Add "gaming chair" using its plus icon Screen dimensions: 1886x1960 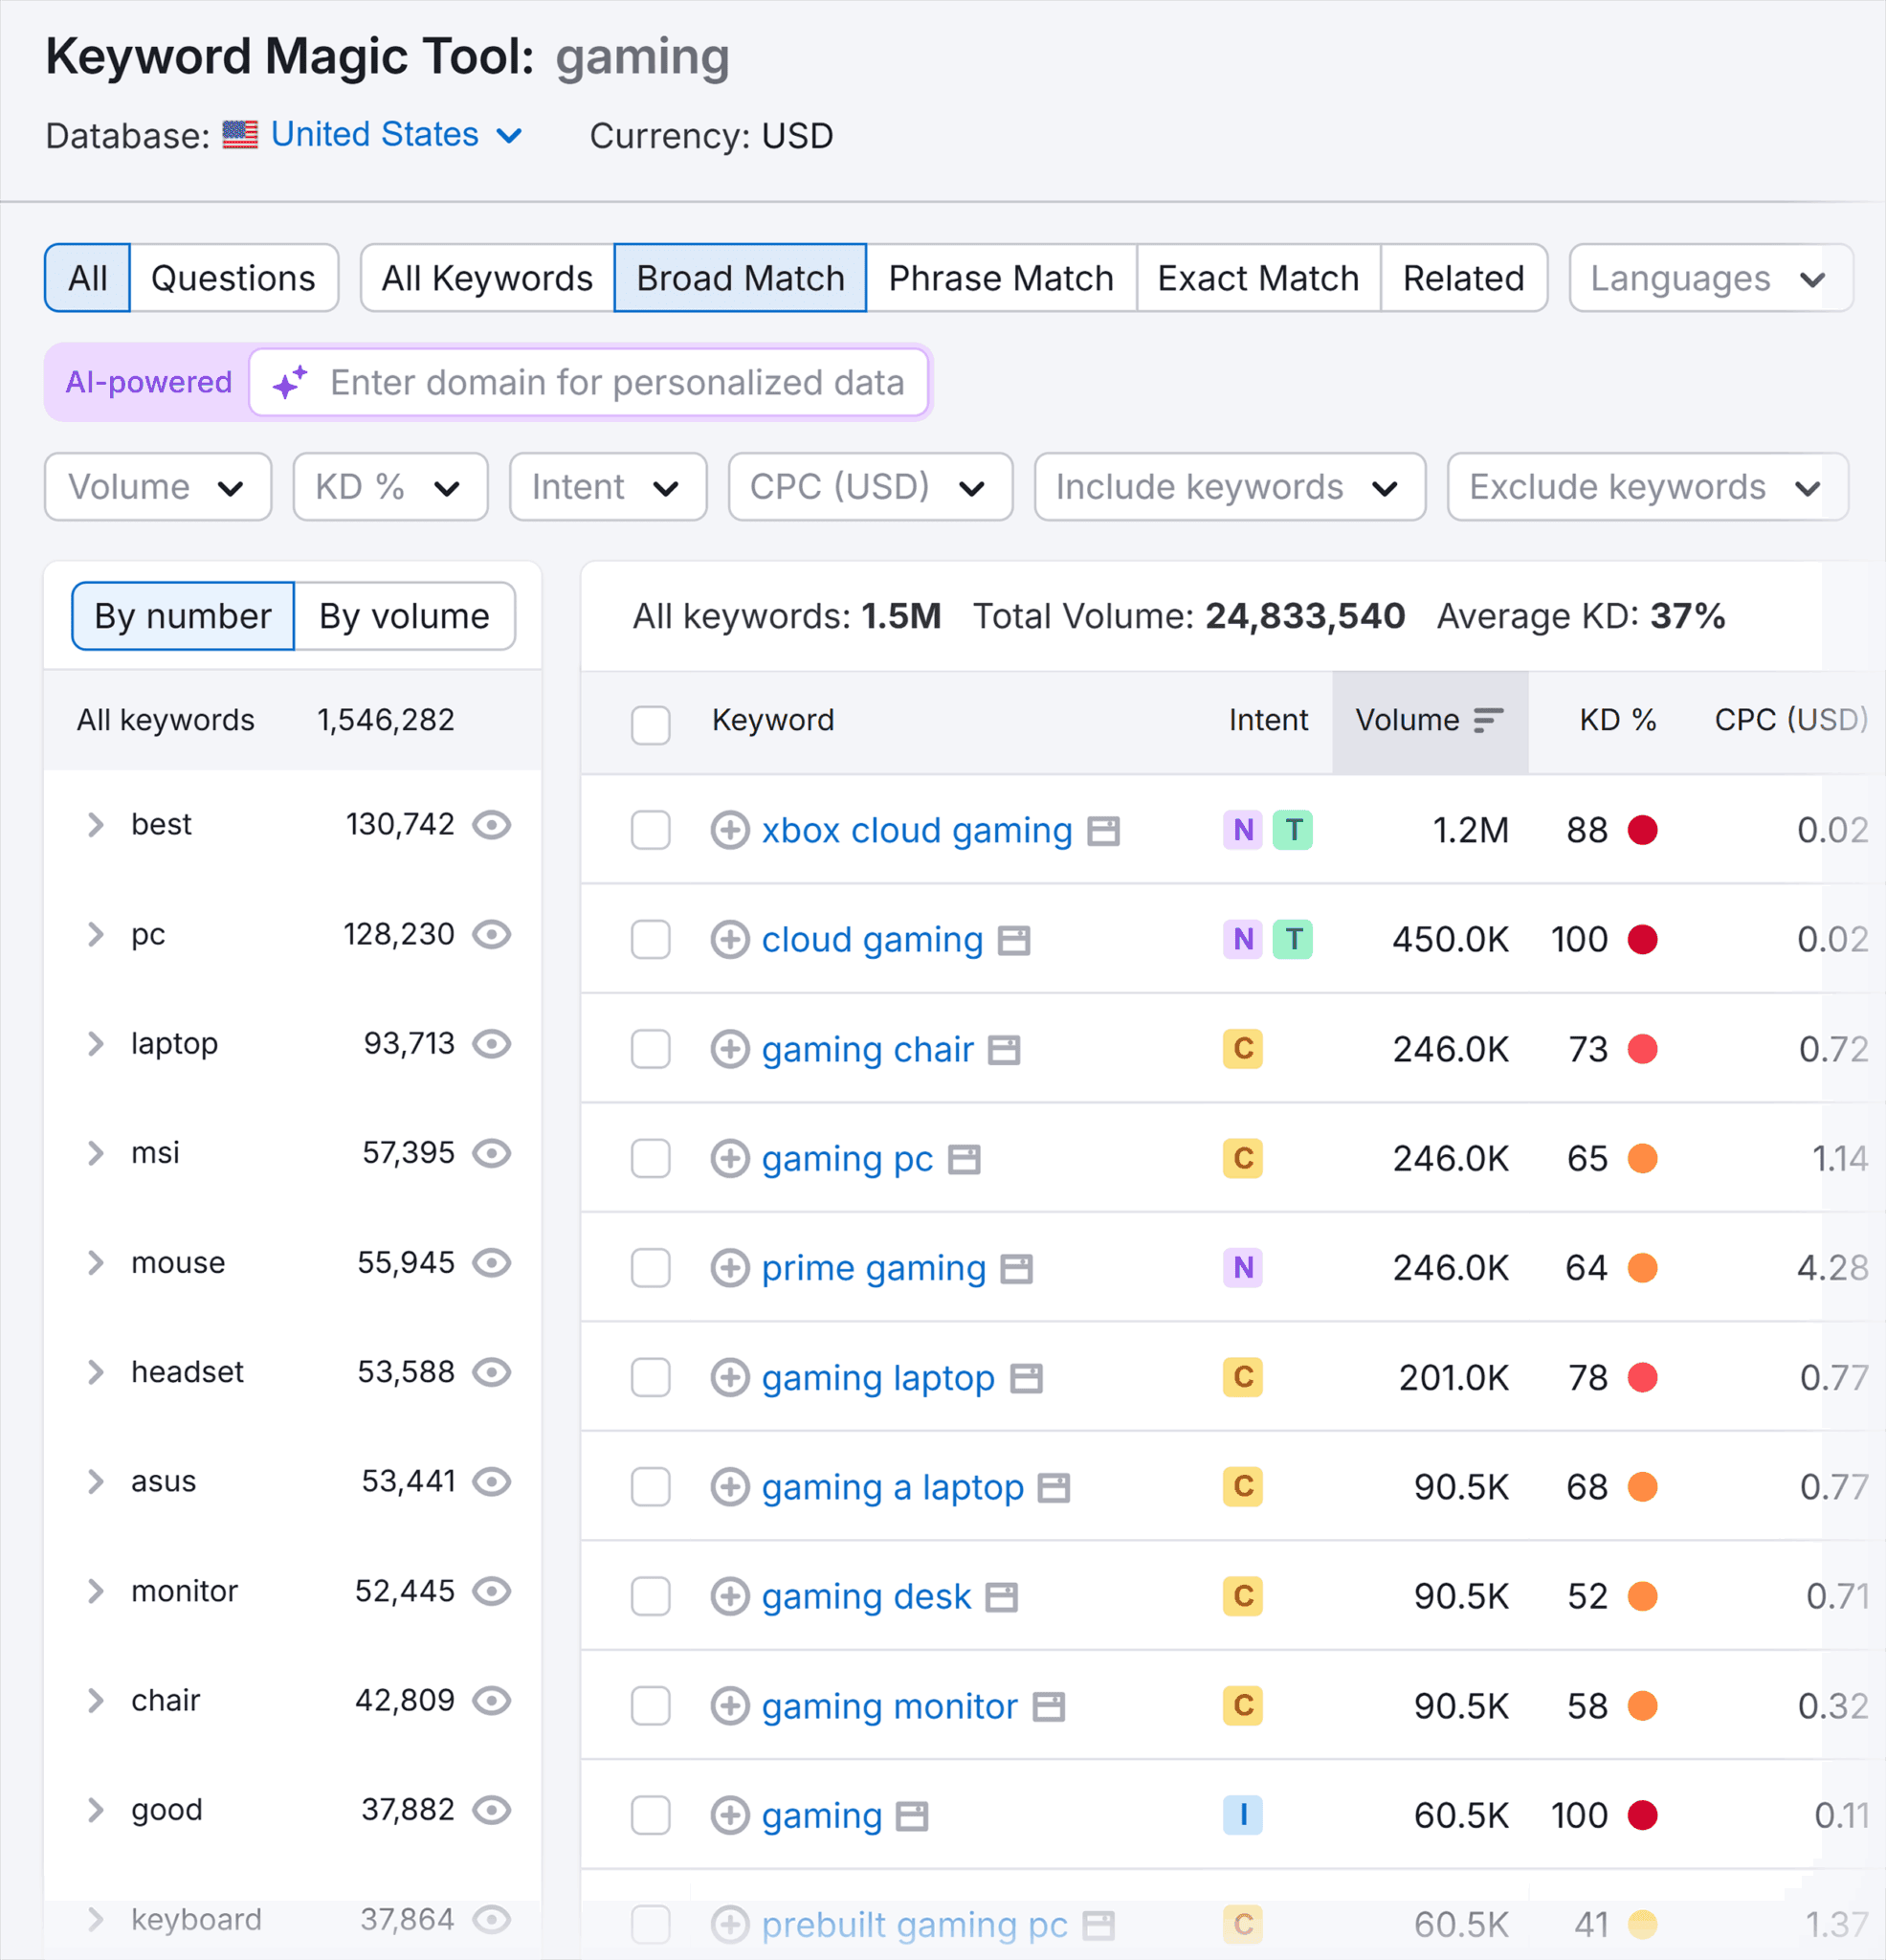pyautogui.click(x=731, y=1049)
